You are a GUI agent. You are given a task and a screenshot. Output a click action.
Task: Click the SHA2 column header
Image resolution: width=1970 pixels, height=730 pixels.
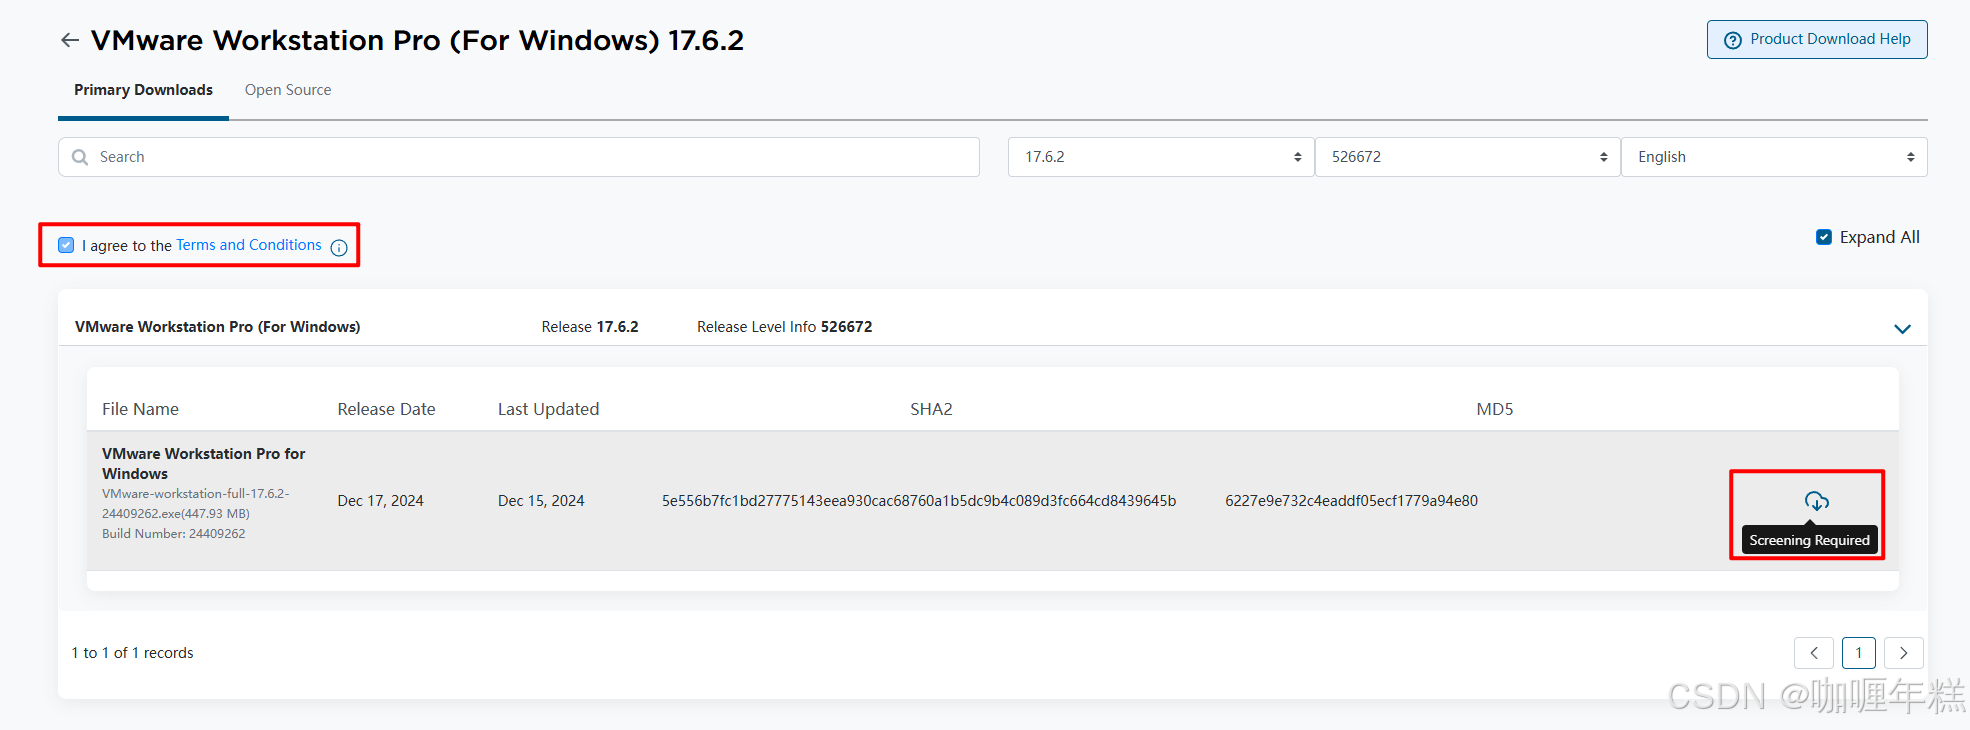tap(931, 409)
